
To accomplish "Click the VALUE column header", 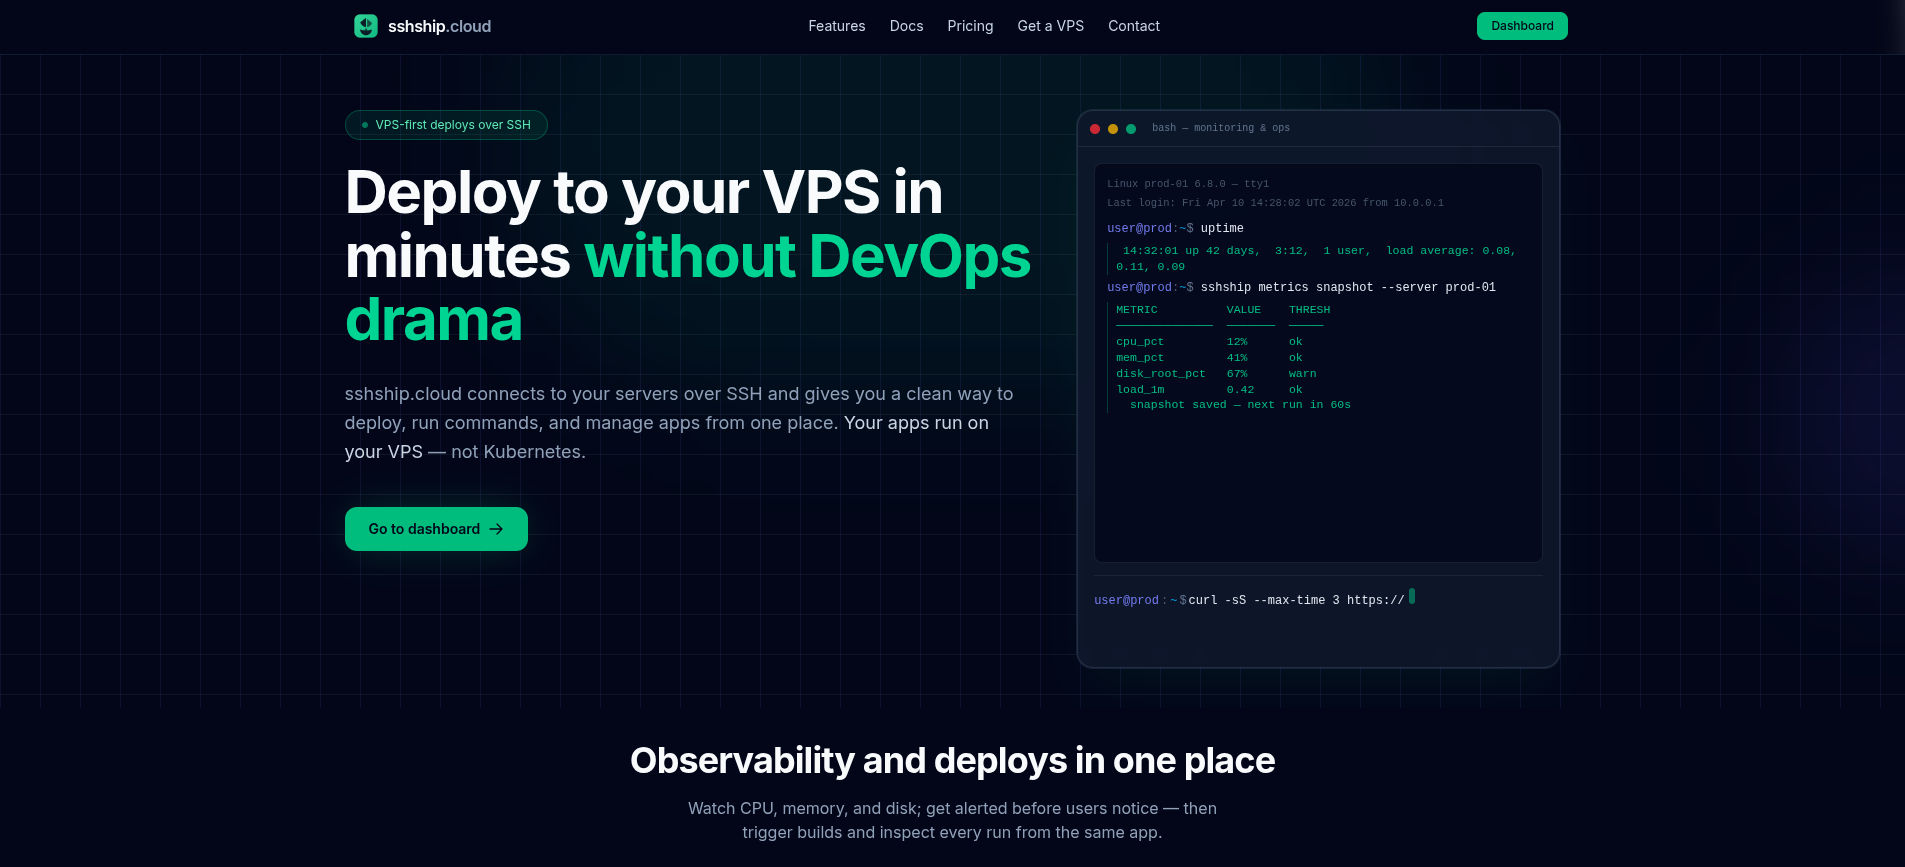I will pyautogui.click(x=1244, y=310).
